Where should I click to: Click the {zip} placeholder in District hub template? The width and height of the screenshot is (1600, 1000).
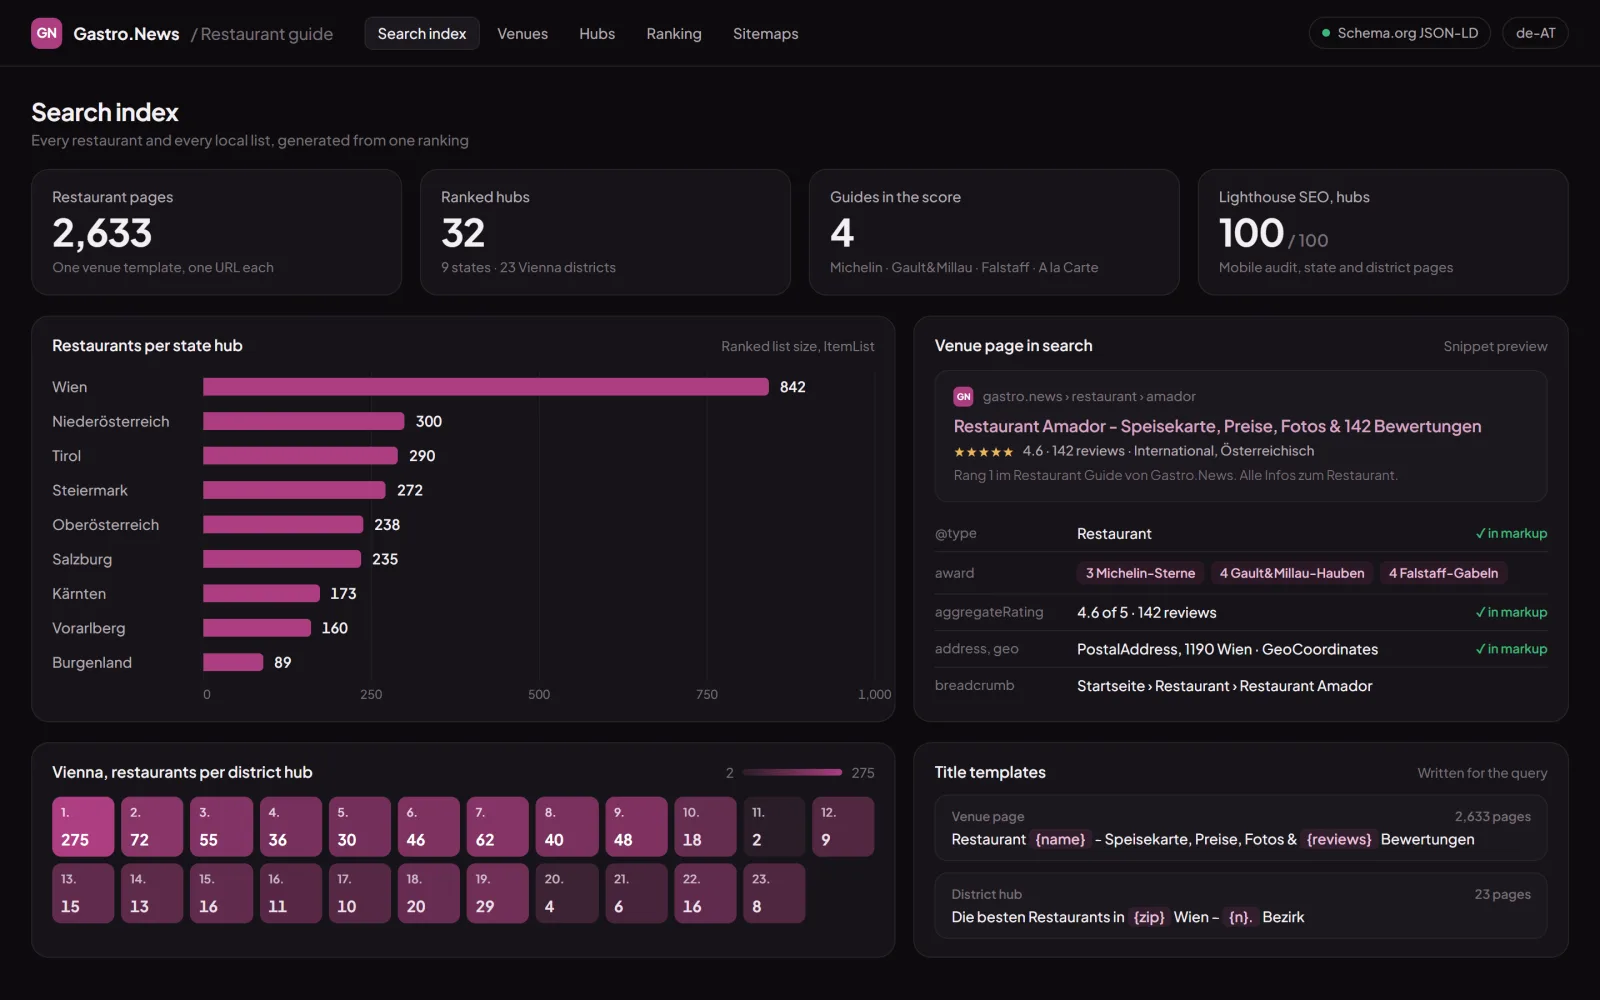pos(1149,917)
